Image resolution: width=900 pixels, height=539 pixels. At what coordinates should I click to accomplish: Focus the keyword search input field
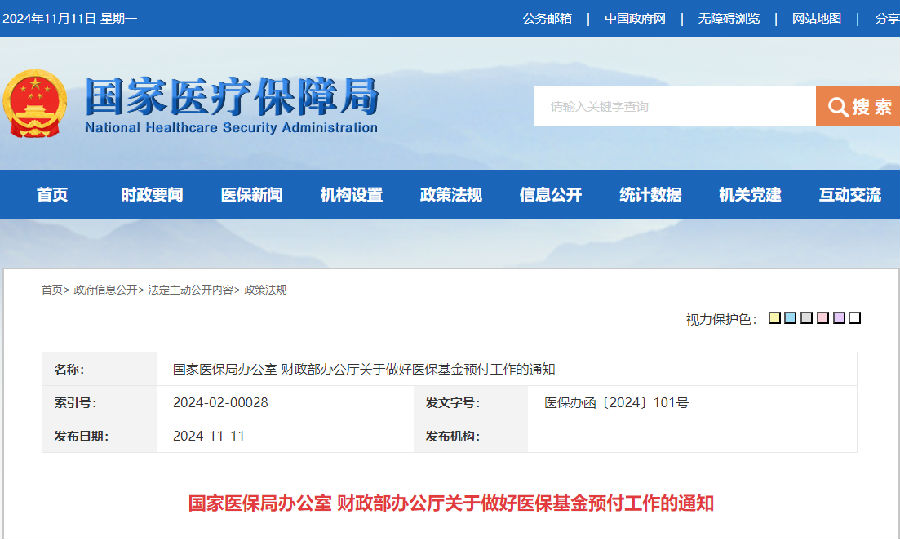[x=674, y=106]
